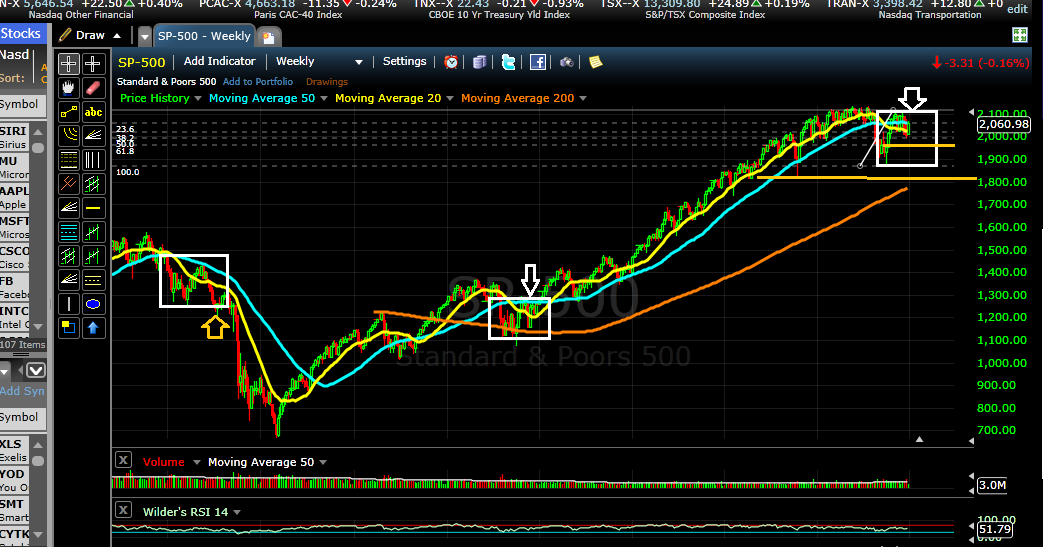Viewport: 1043px width, 547px height.
Task: Select MSFT in the watchlist
Action: [15, 228]
